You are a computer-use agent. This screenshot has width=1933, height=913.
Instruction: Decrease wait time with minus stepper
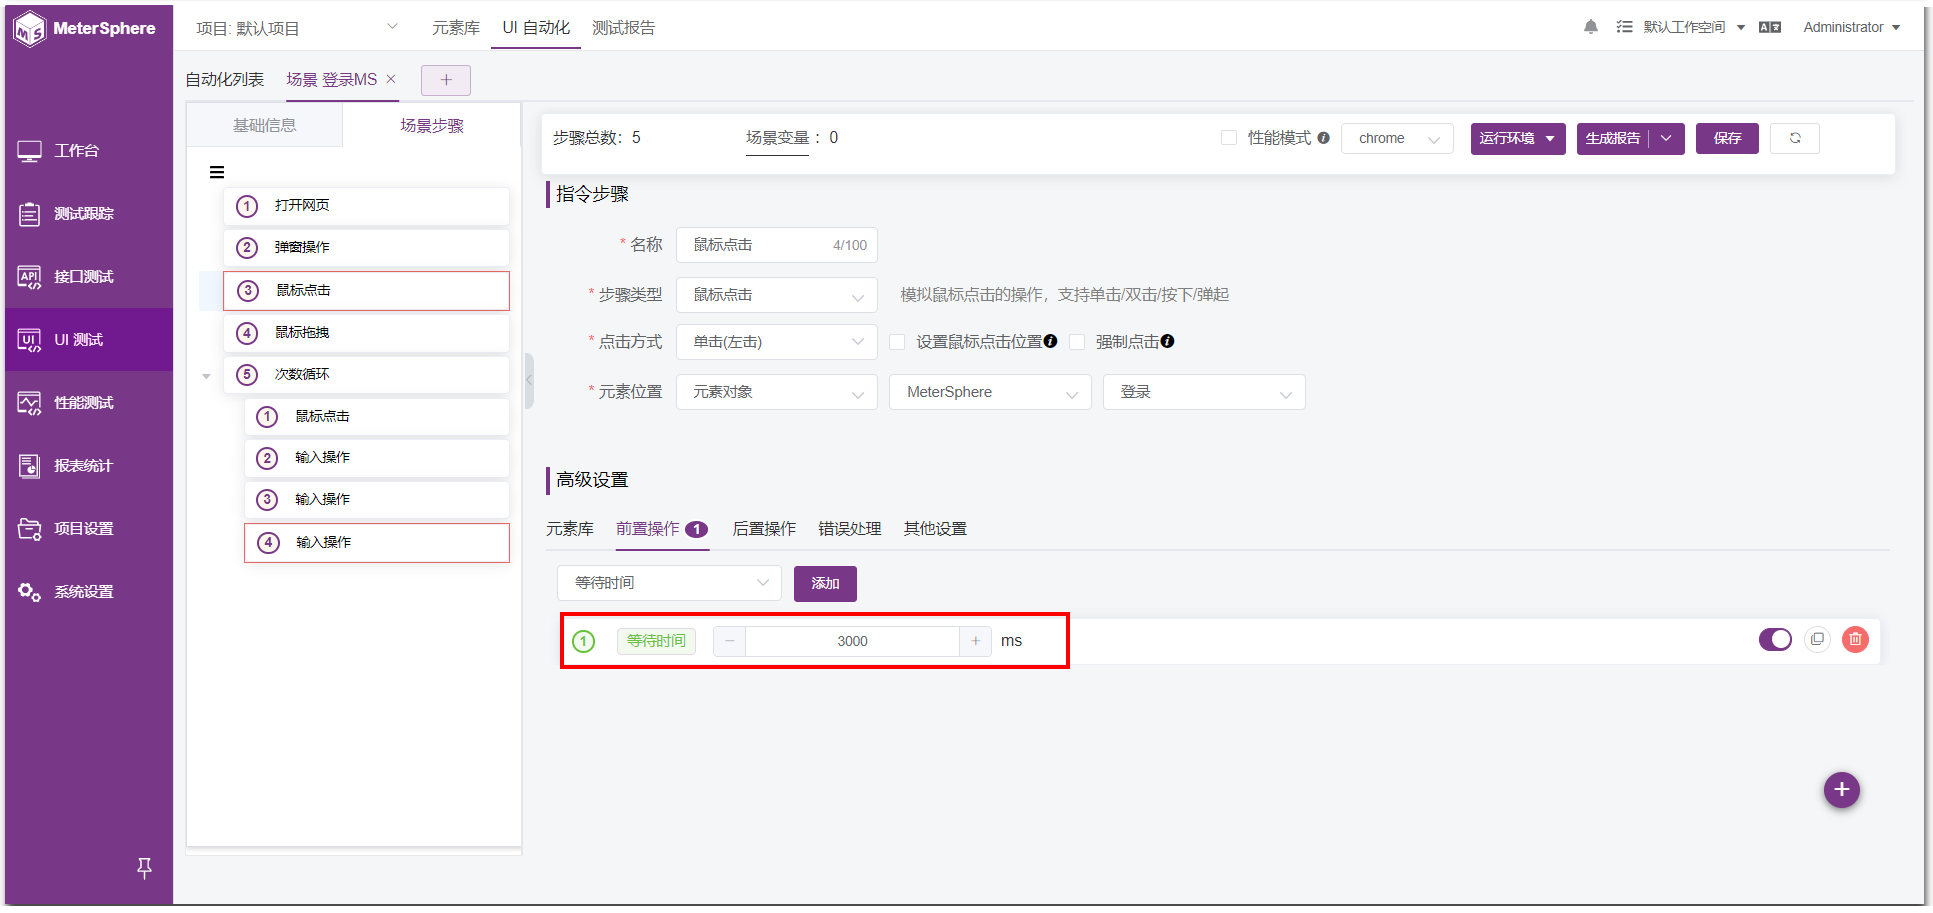(729, 641)
